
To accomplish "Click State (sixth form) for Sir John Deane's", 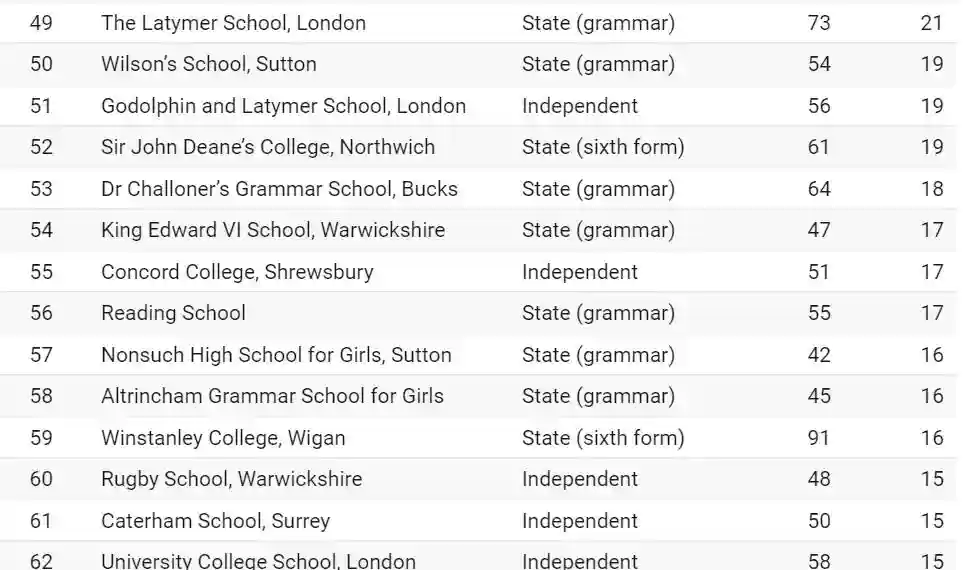I will [603, 147].
